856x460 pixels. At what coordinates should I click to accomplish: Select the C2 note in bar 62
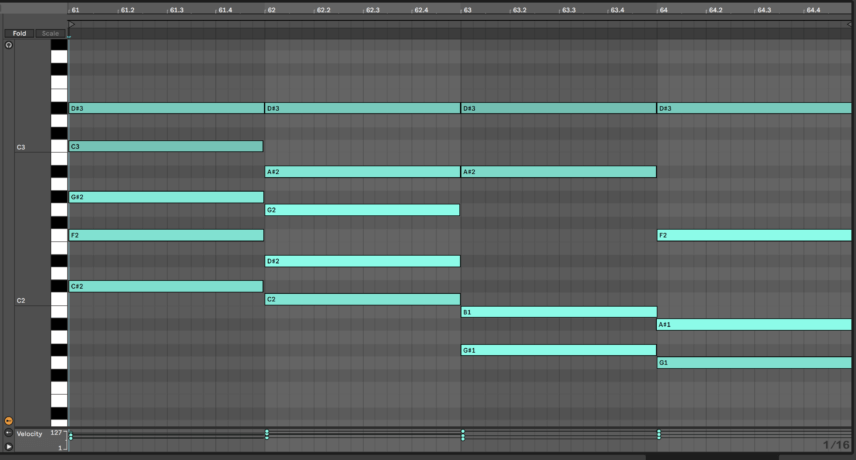[x=362, y=299]
